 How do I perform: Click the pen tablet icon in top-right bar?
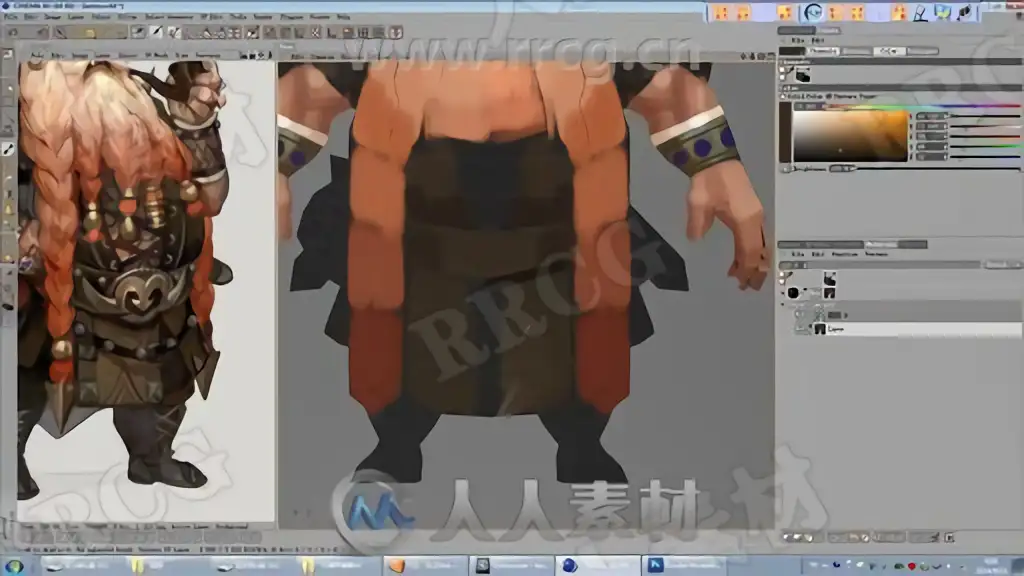pyautogui.click(x=920, y=12)
